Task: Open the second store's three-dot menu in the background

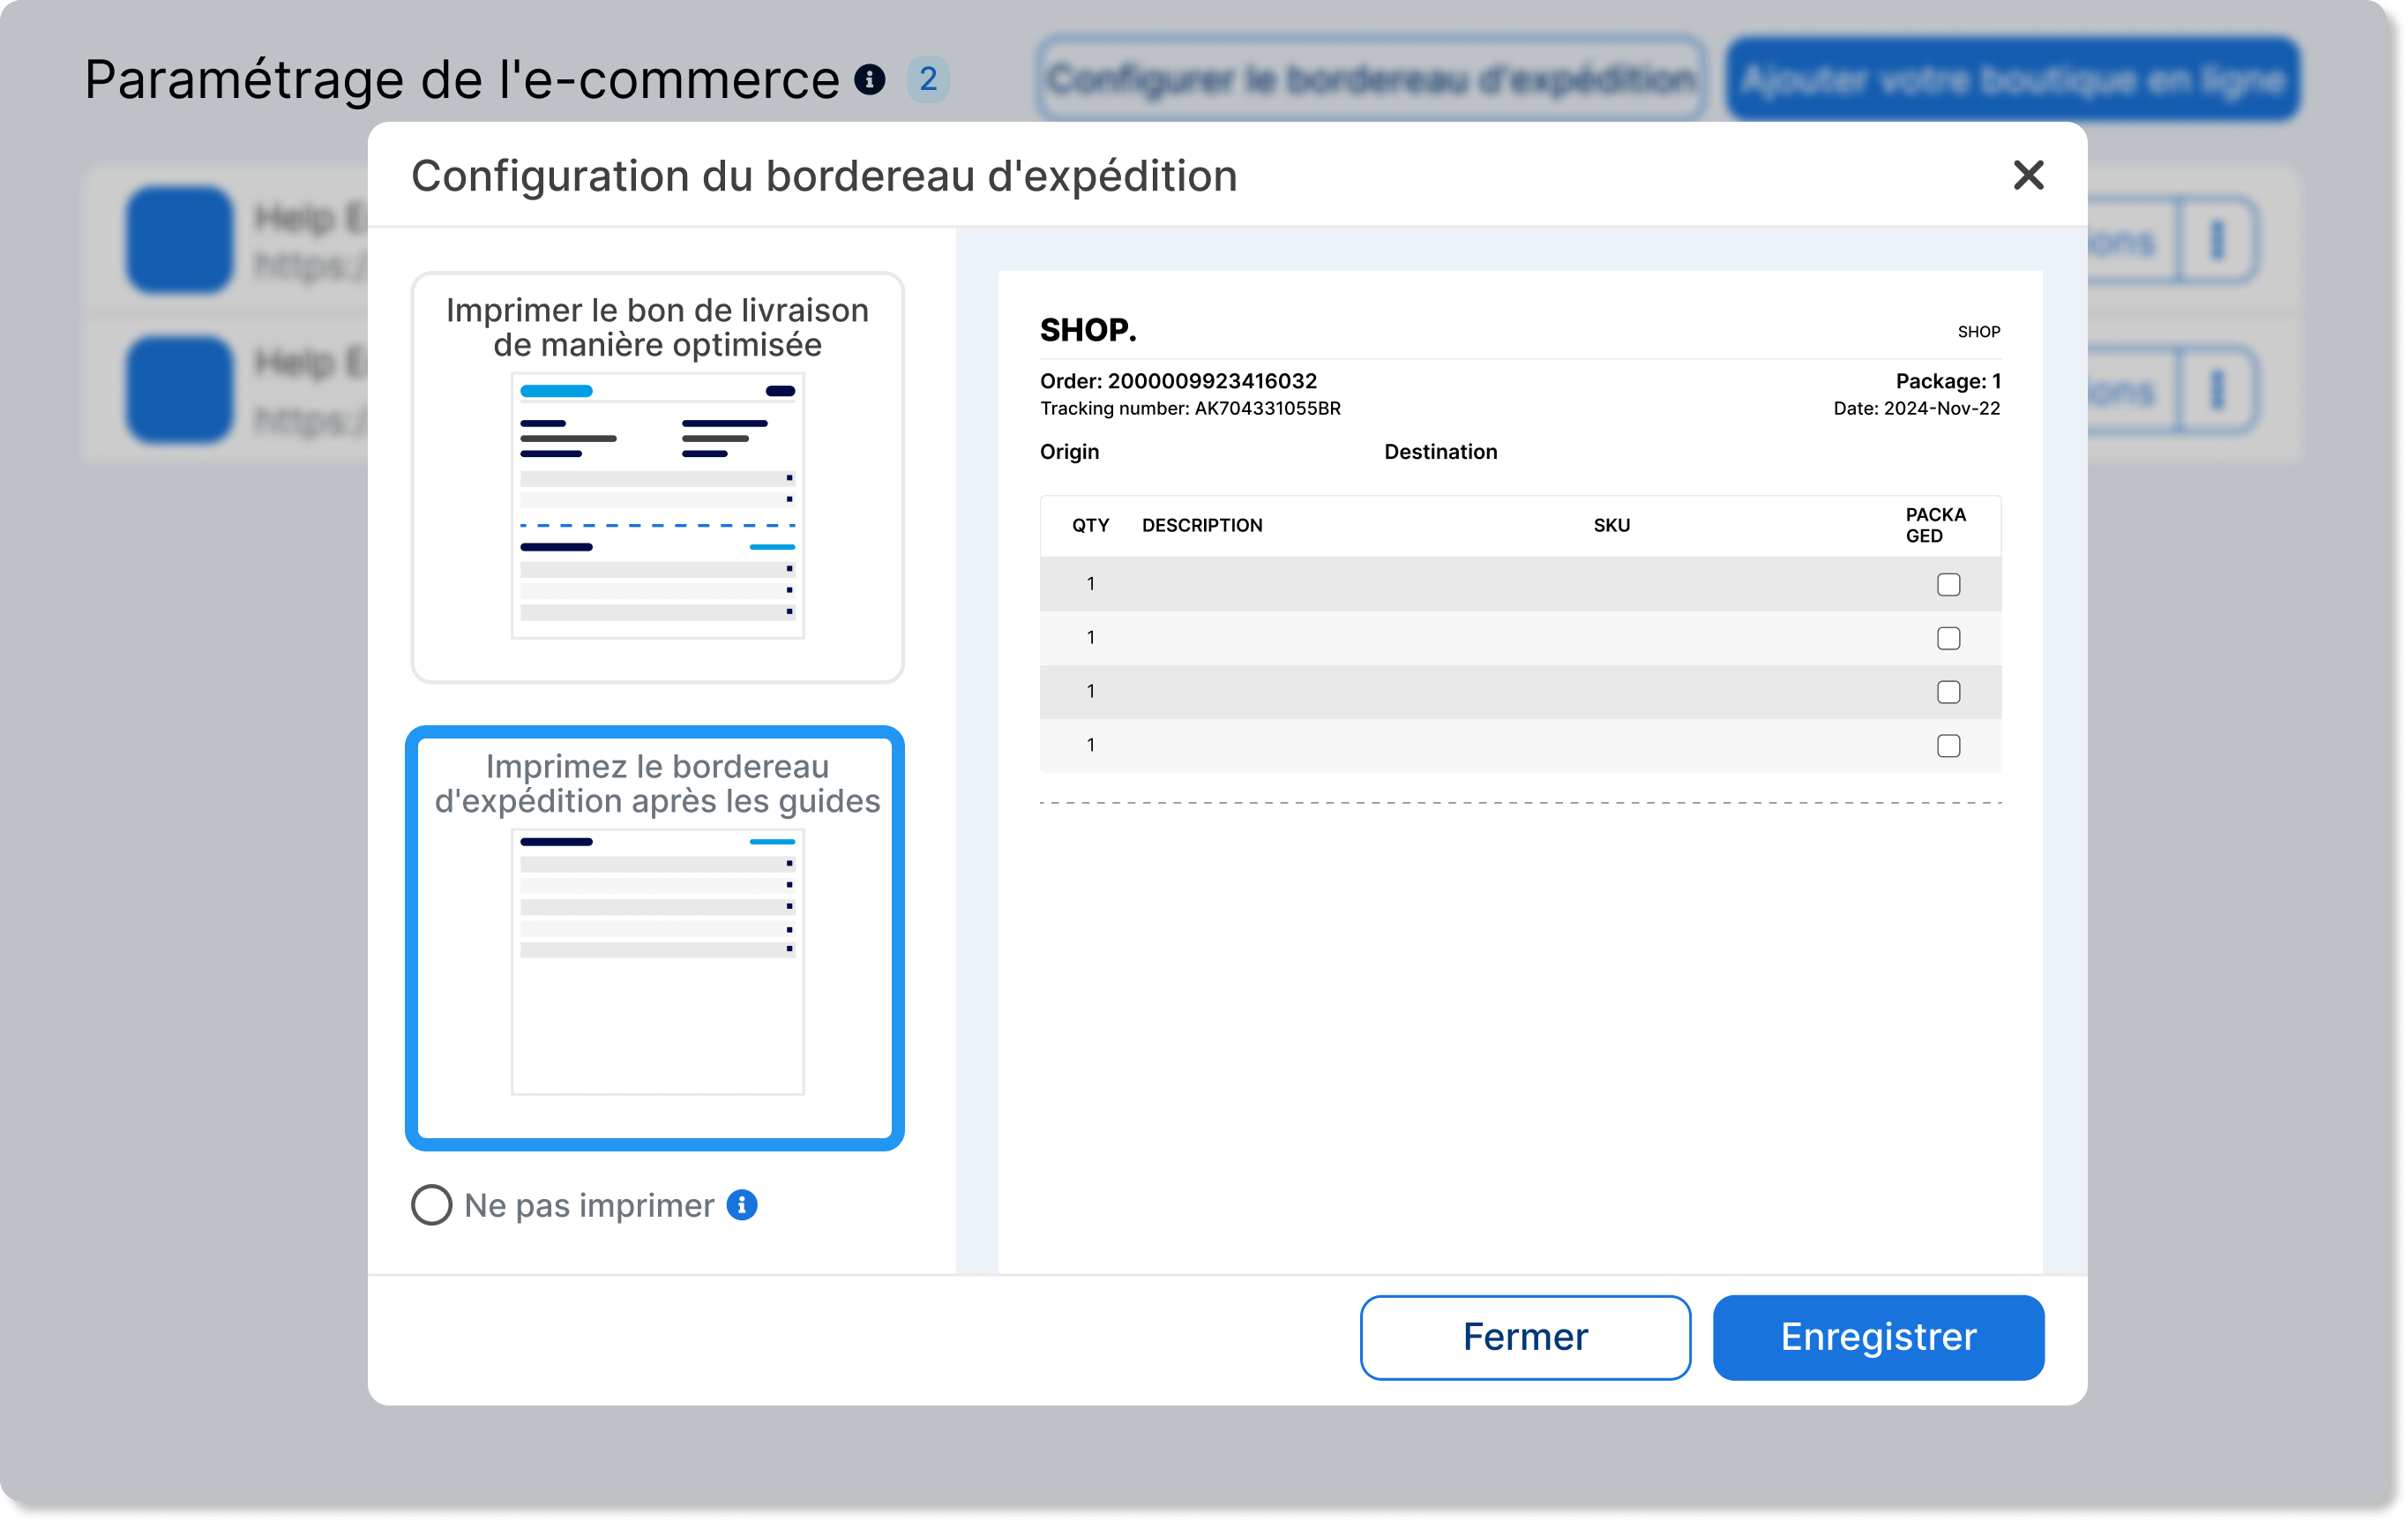Action: pyautogui.click(x=2217, y=390)
